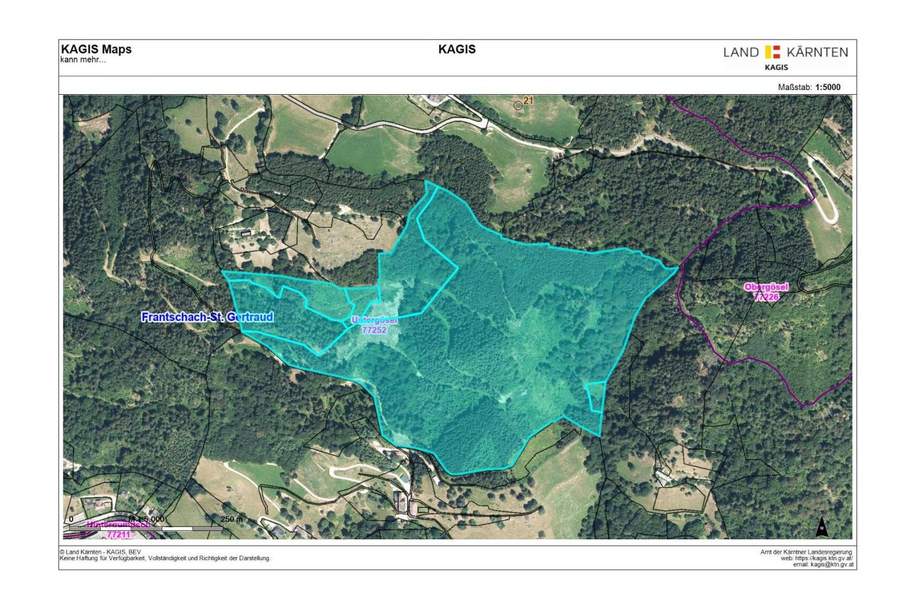The height and width of the screenshot is (610, 915).
Task: Select the north arrow symbol
Action: (x=823, y=525)
